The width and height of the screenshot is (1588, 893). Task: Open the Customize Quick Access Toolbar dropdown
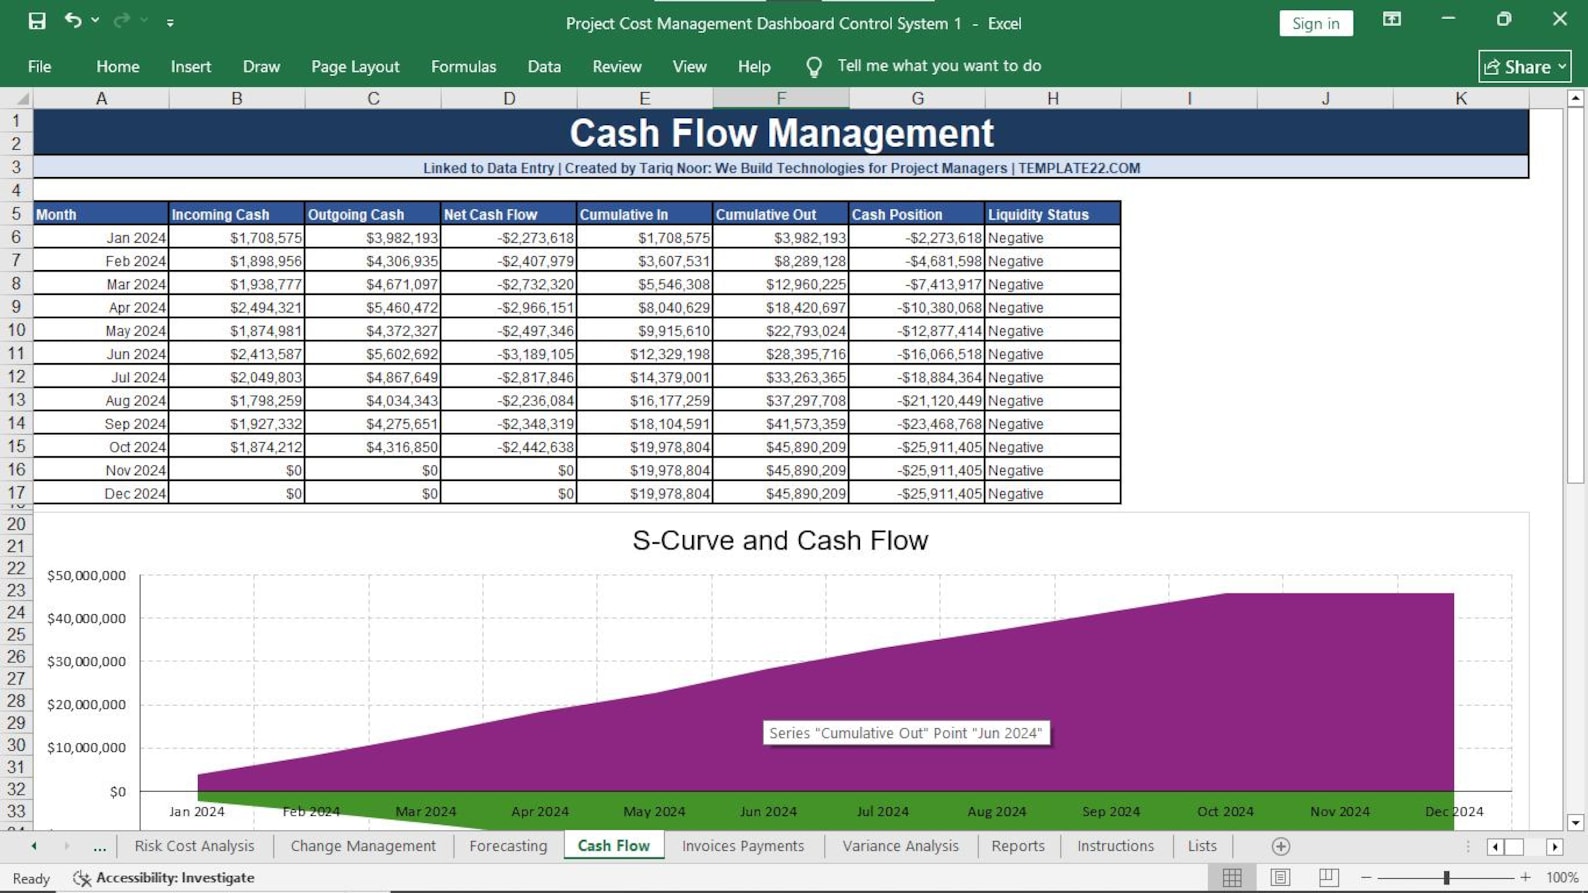(x=170, y=22)
